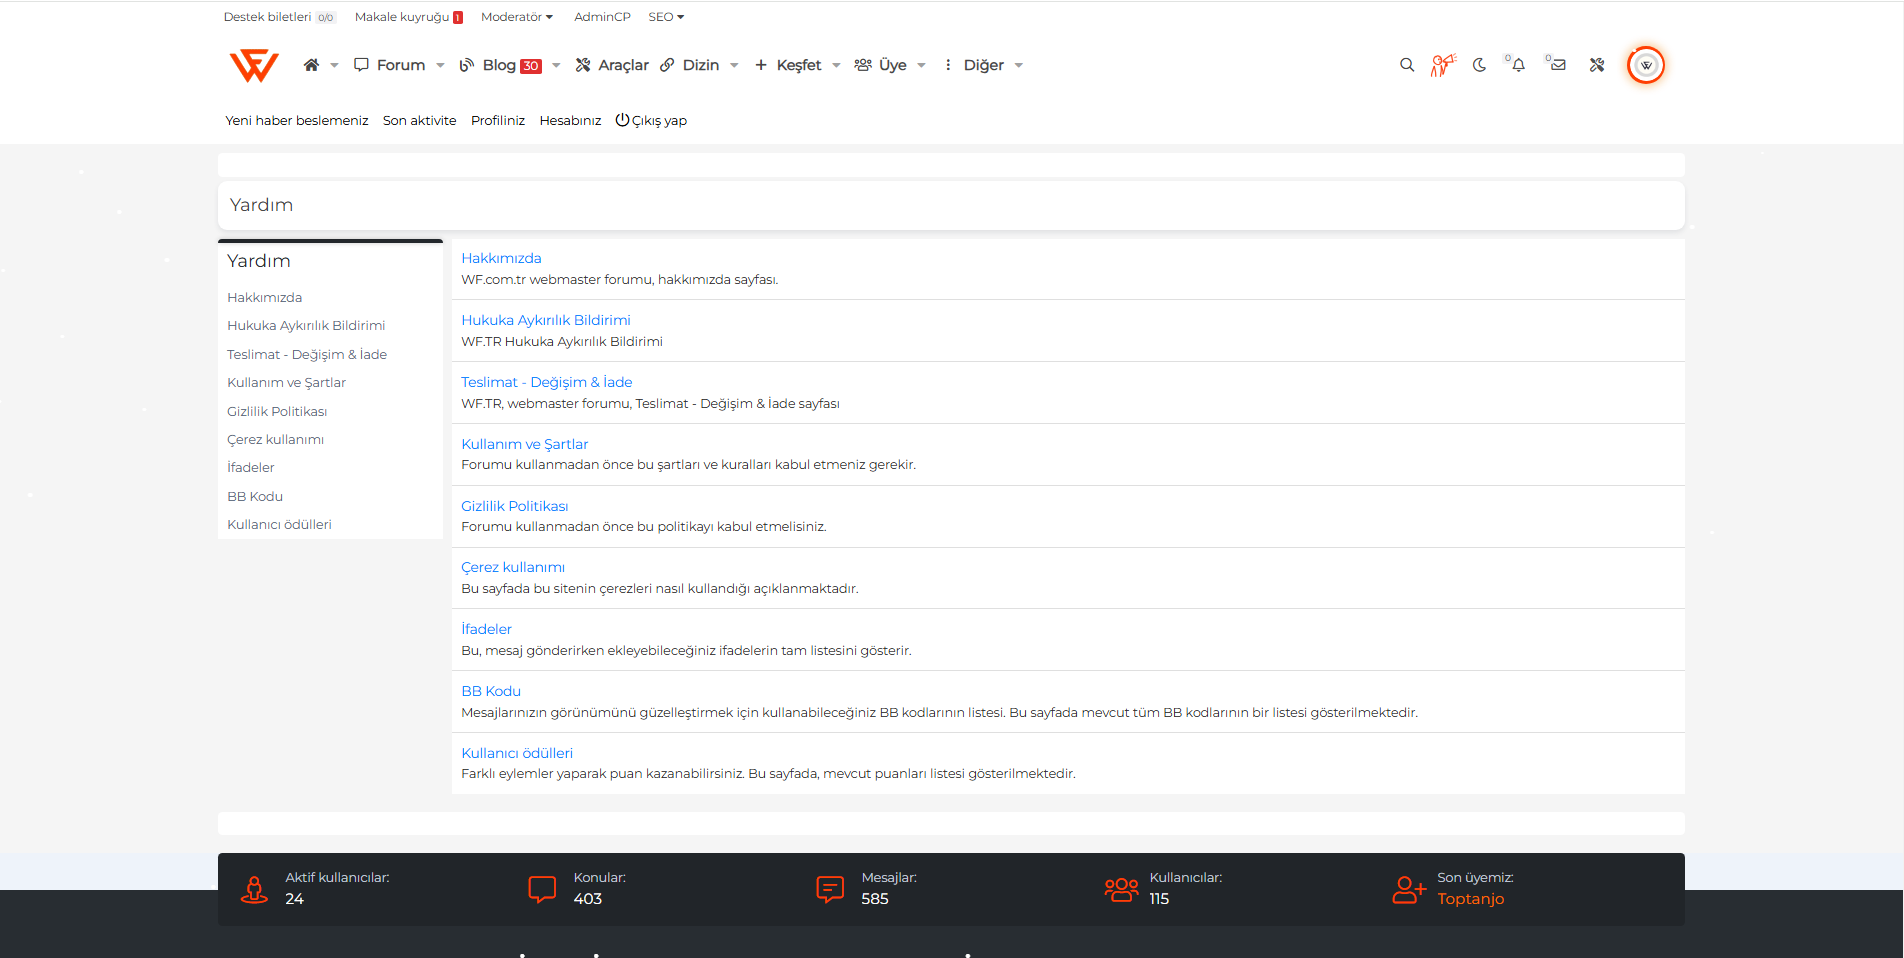Click the tools icon near the avatar
Image resolution: width=1904 pixels, height=958 pixels.
click(x=1597, y=65)
